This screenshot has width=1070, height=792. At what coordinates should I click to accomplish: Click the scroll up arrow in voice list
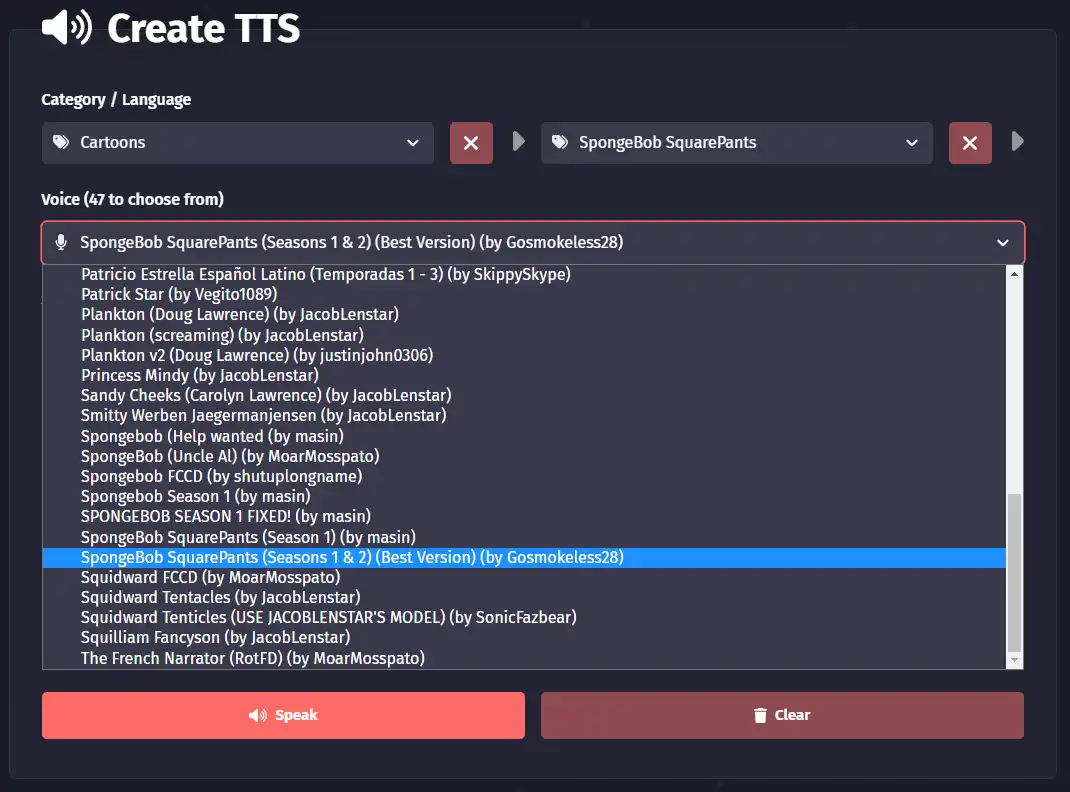(x=1014, y=274)
